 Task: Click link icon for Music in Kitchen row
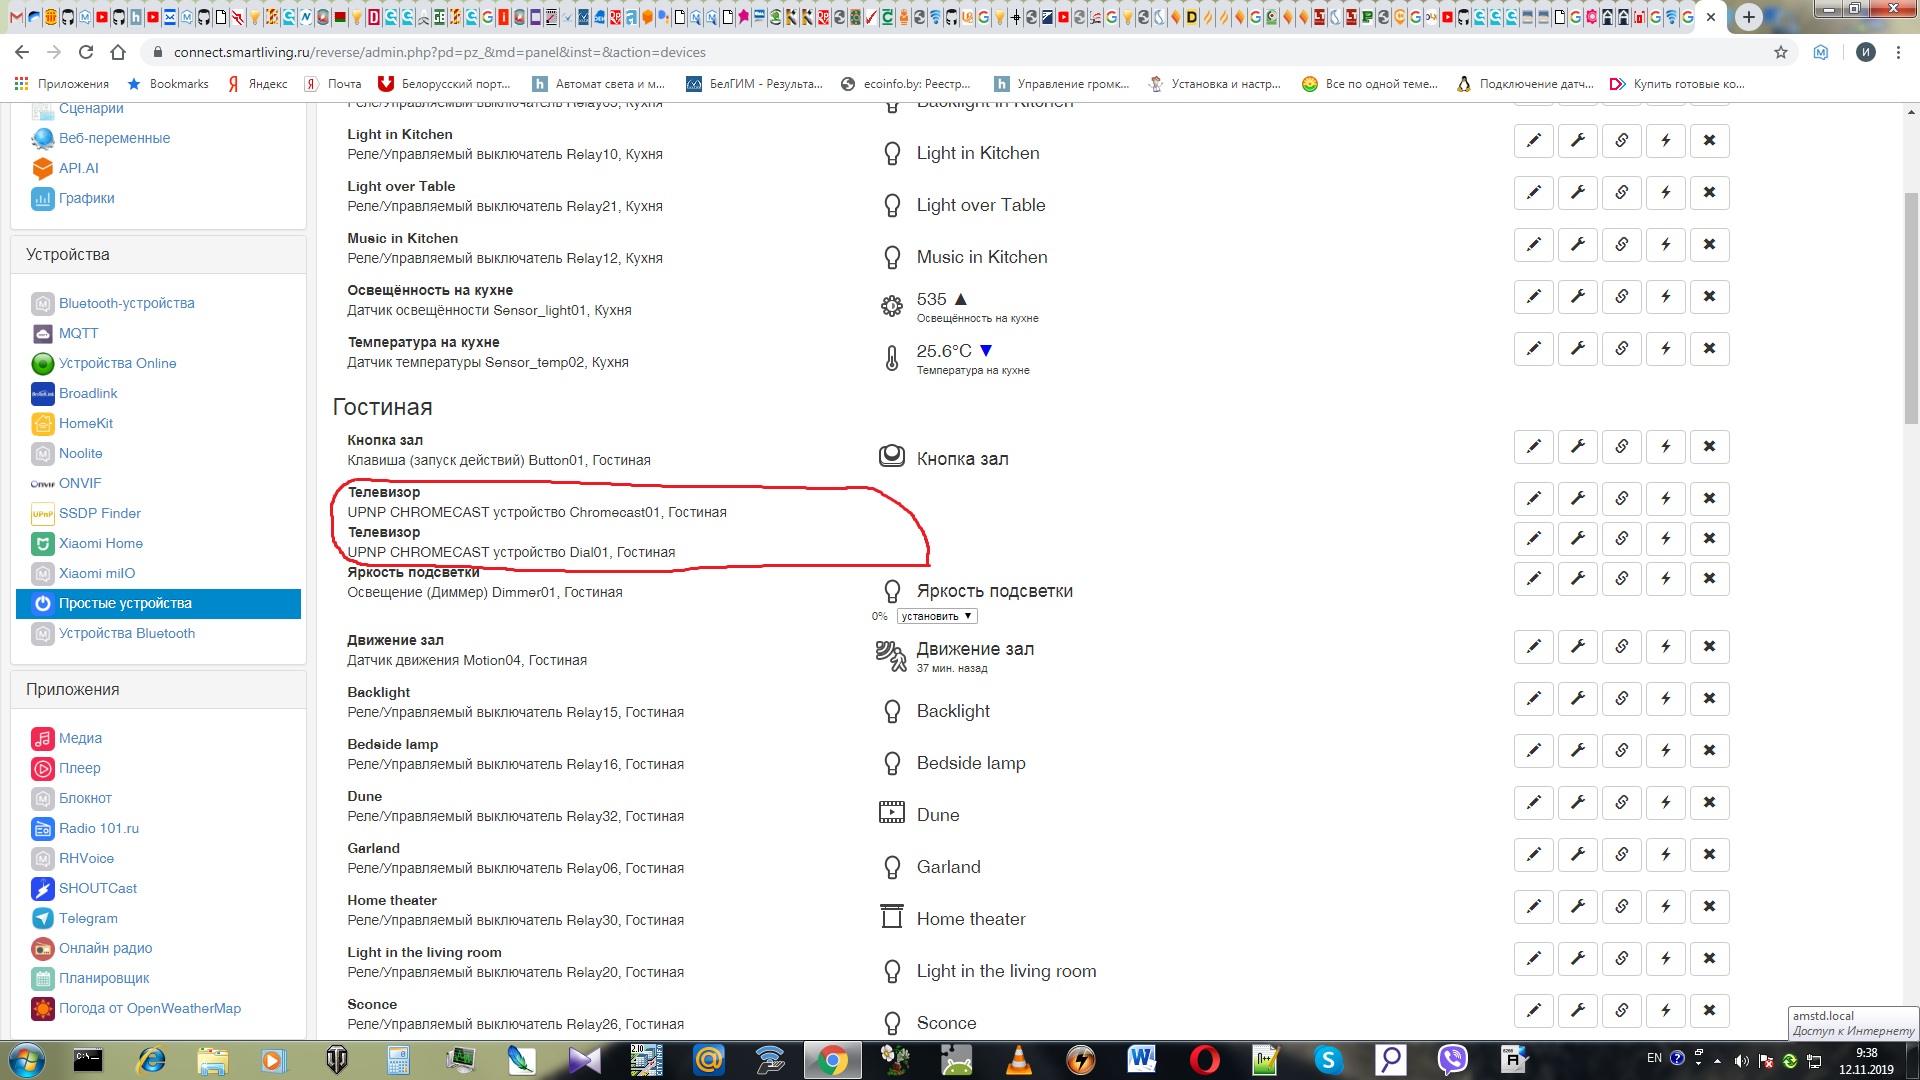point(1621,245)
